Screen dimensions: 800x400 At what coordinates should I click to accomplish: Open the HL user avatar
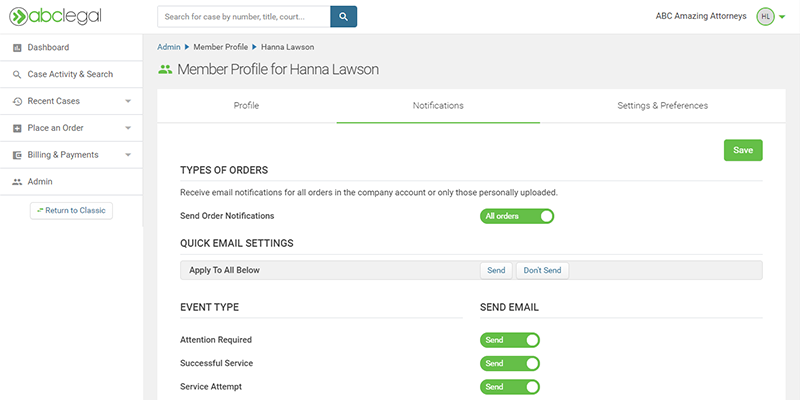point(765,17)
